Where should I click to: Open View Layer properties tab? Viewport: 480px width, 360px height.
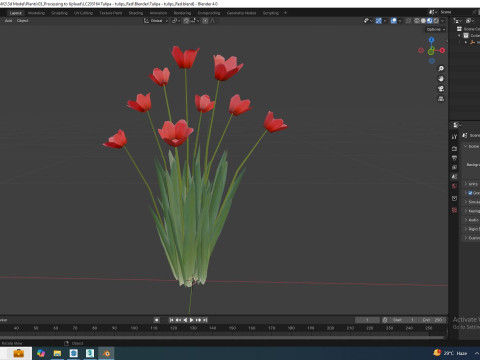pyautogui.click(x=454, y=167)
